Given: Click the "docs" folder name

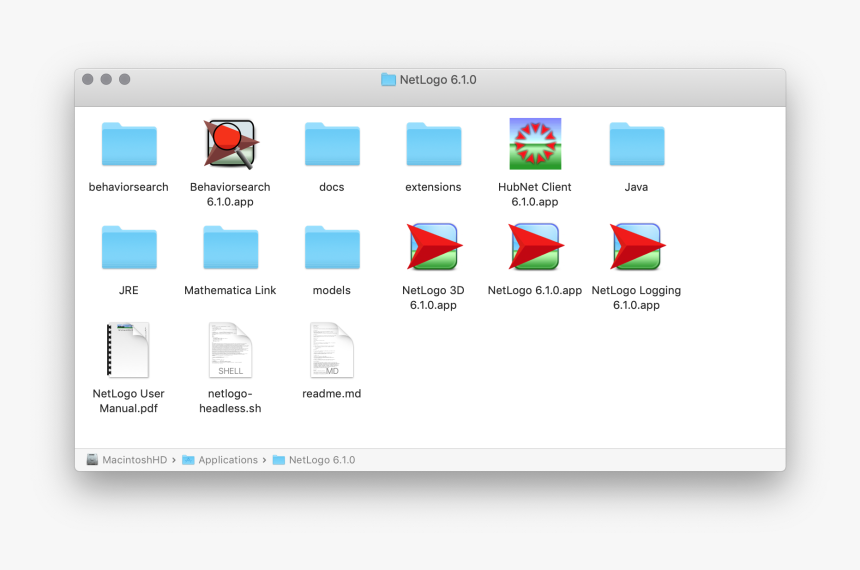Looking at the screenshot, I should [332, 187].
